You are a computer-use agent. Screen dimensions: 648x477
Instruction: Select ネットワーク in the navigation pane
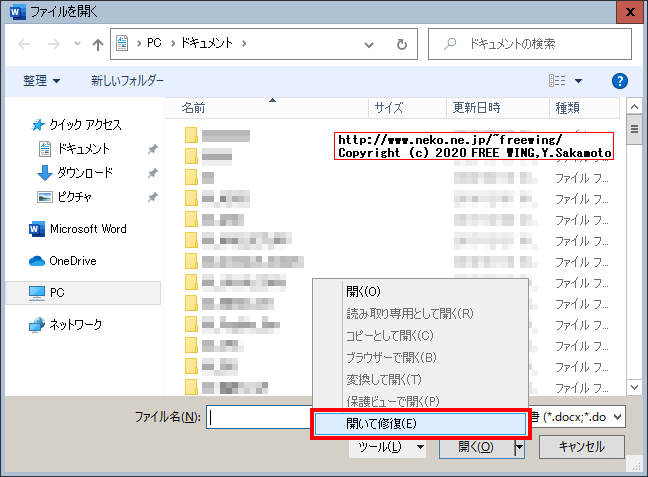(75, 324)
